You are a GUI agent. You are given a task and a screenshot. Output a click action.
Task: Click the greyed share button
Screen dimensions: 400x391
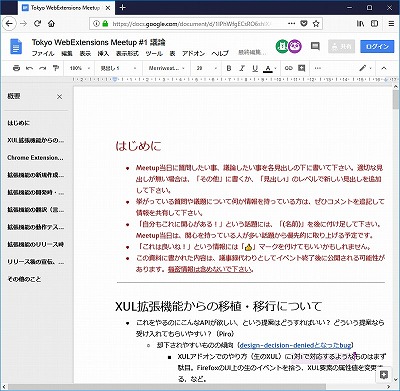pos(341,46)
